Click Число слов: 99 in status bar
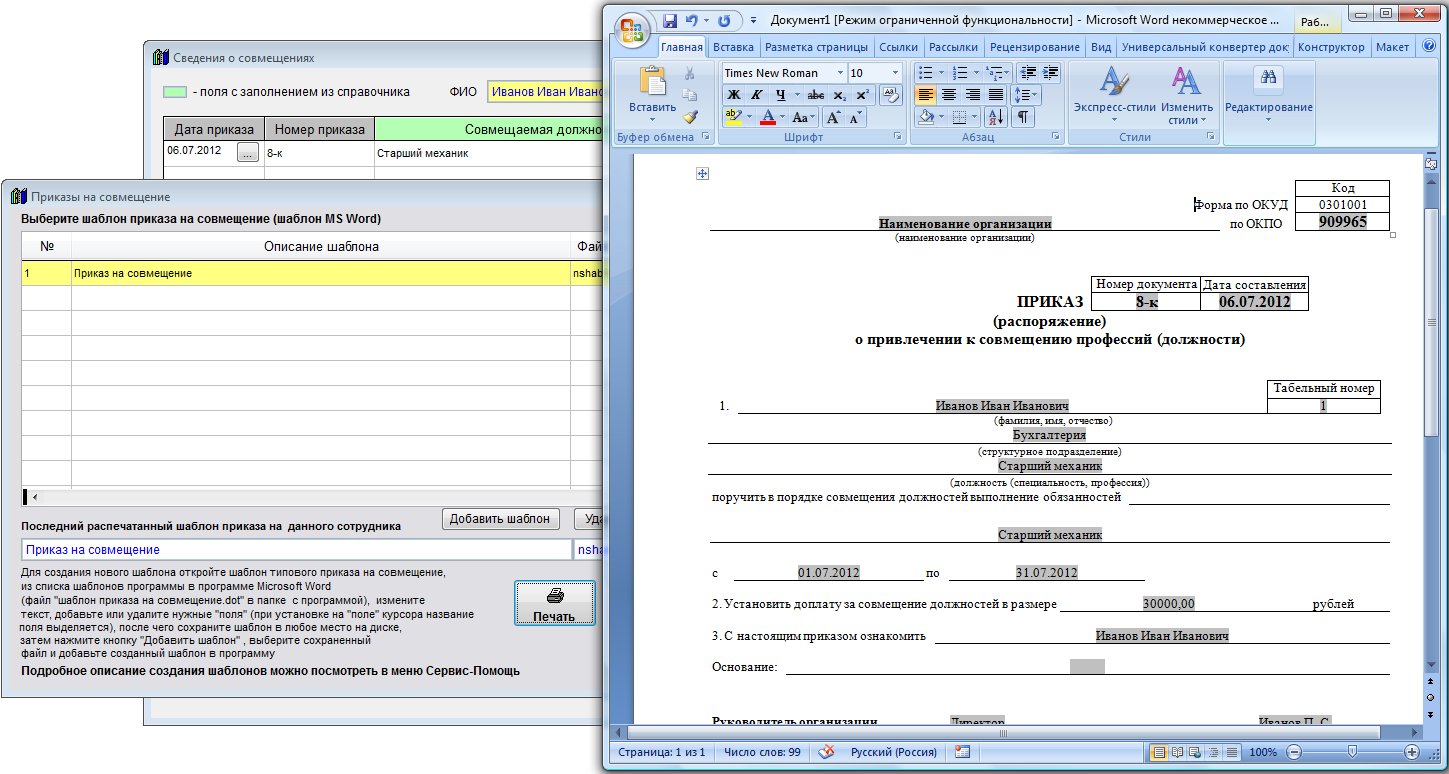 tap(761, 752)
